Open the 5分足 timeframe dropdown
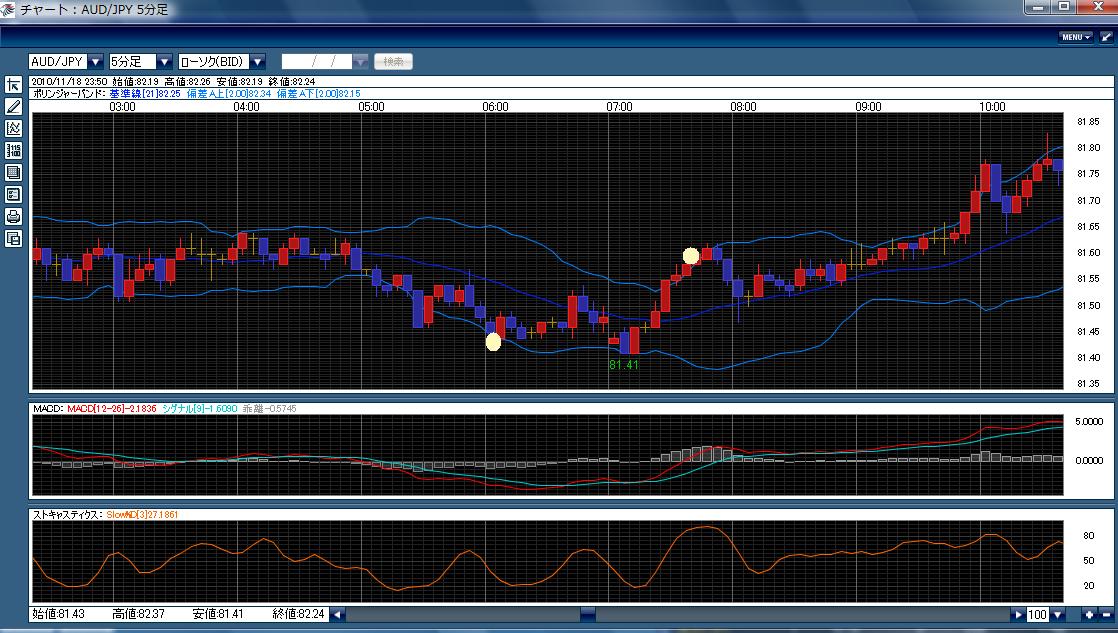This screenshot has height=633, width=1118. click(x=164, y=62)
